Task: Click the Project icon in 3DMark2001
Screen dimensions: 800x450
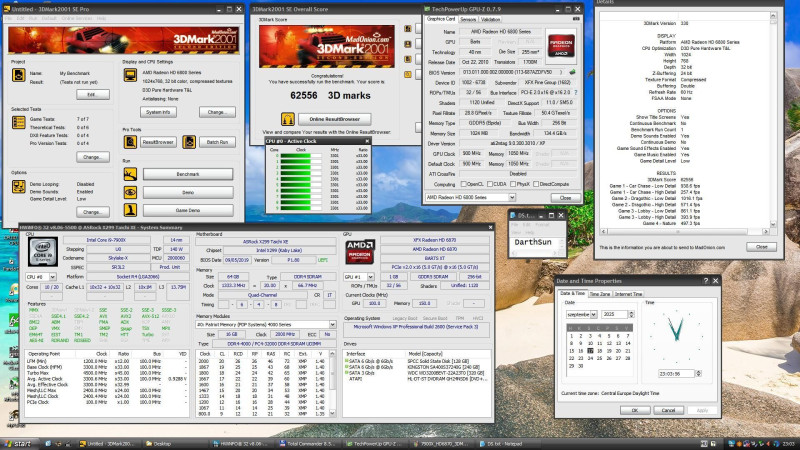Action: (18, 75)
